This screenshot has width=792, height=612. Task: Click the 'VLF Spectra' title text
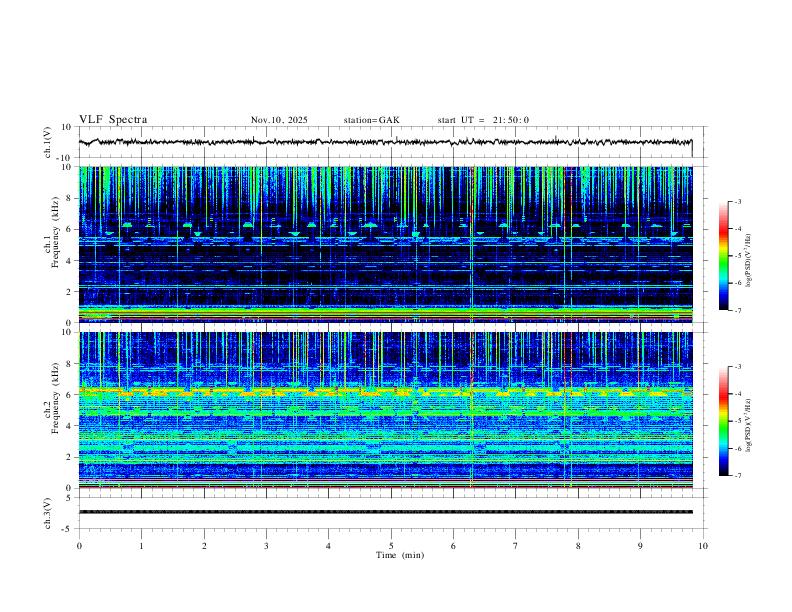pyautogui.click(x=113, y=120)
